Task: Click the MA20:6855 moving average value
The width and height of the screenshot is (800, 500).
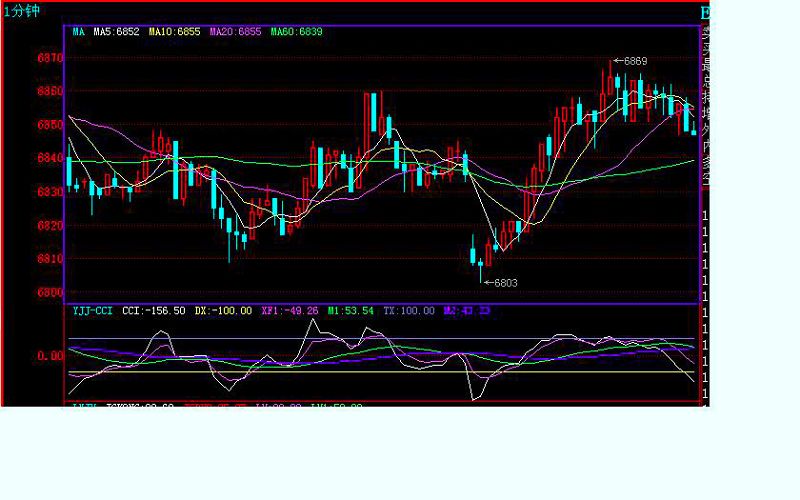Action: [235, 32]
